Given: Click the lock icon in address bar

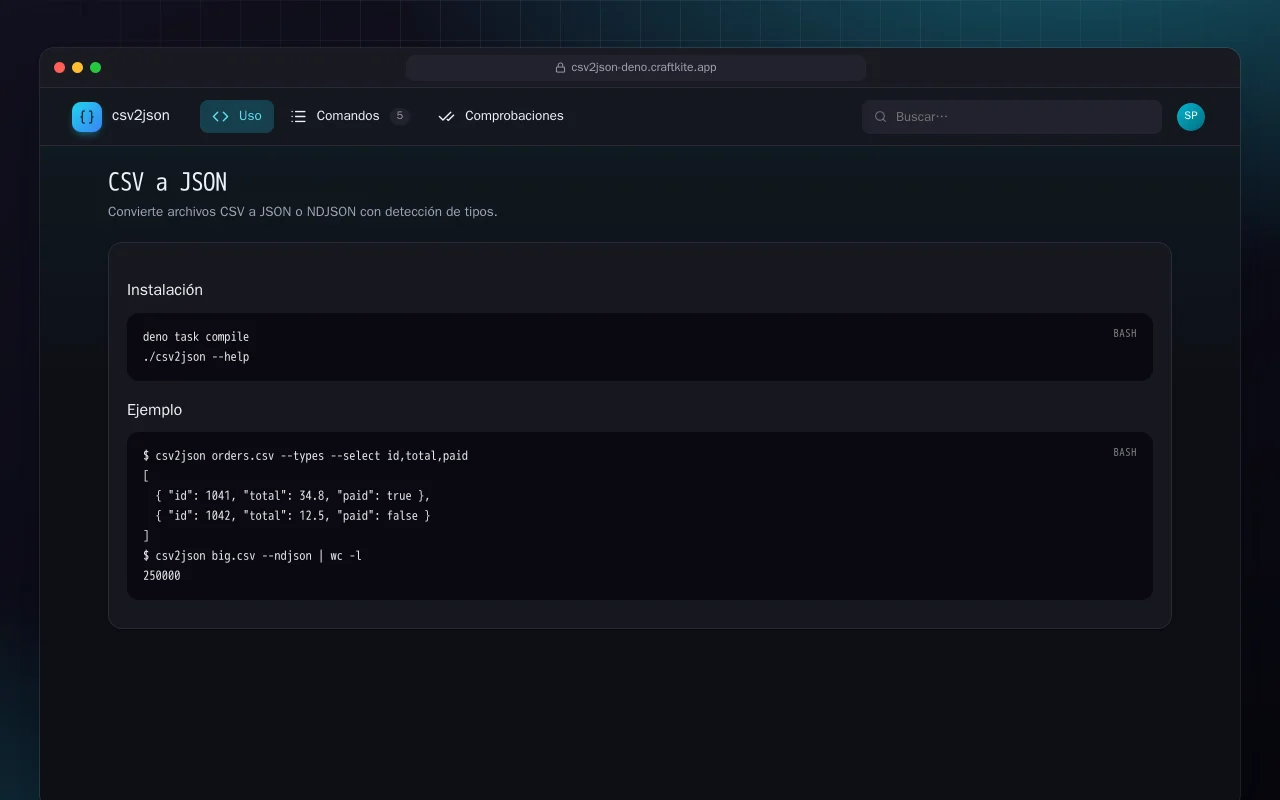Looking at the screenshot, I should pos(561,68).
